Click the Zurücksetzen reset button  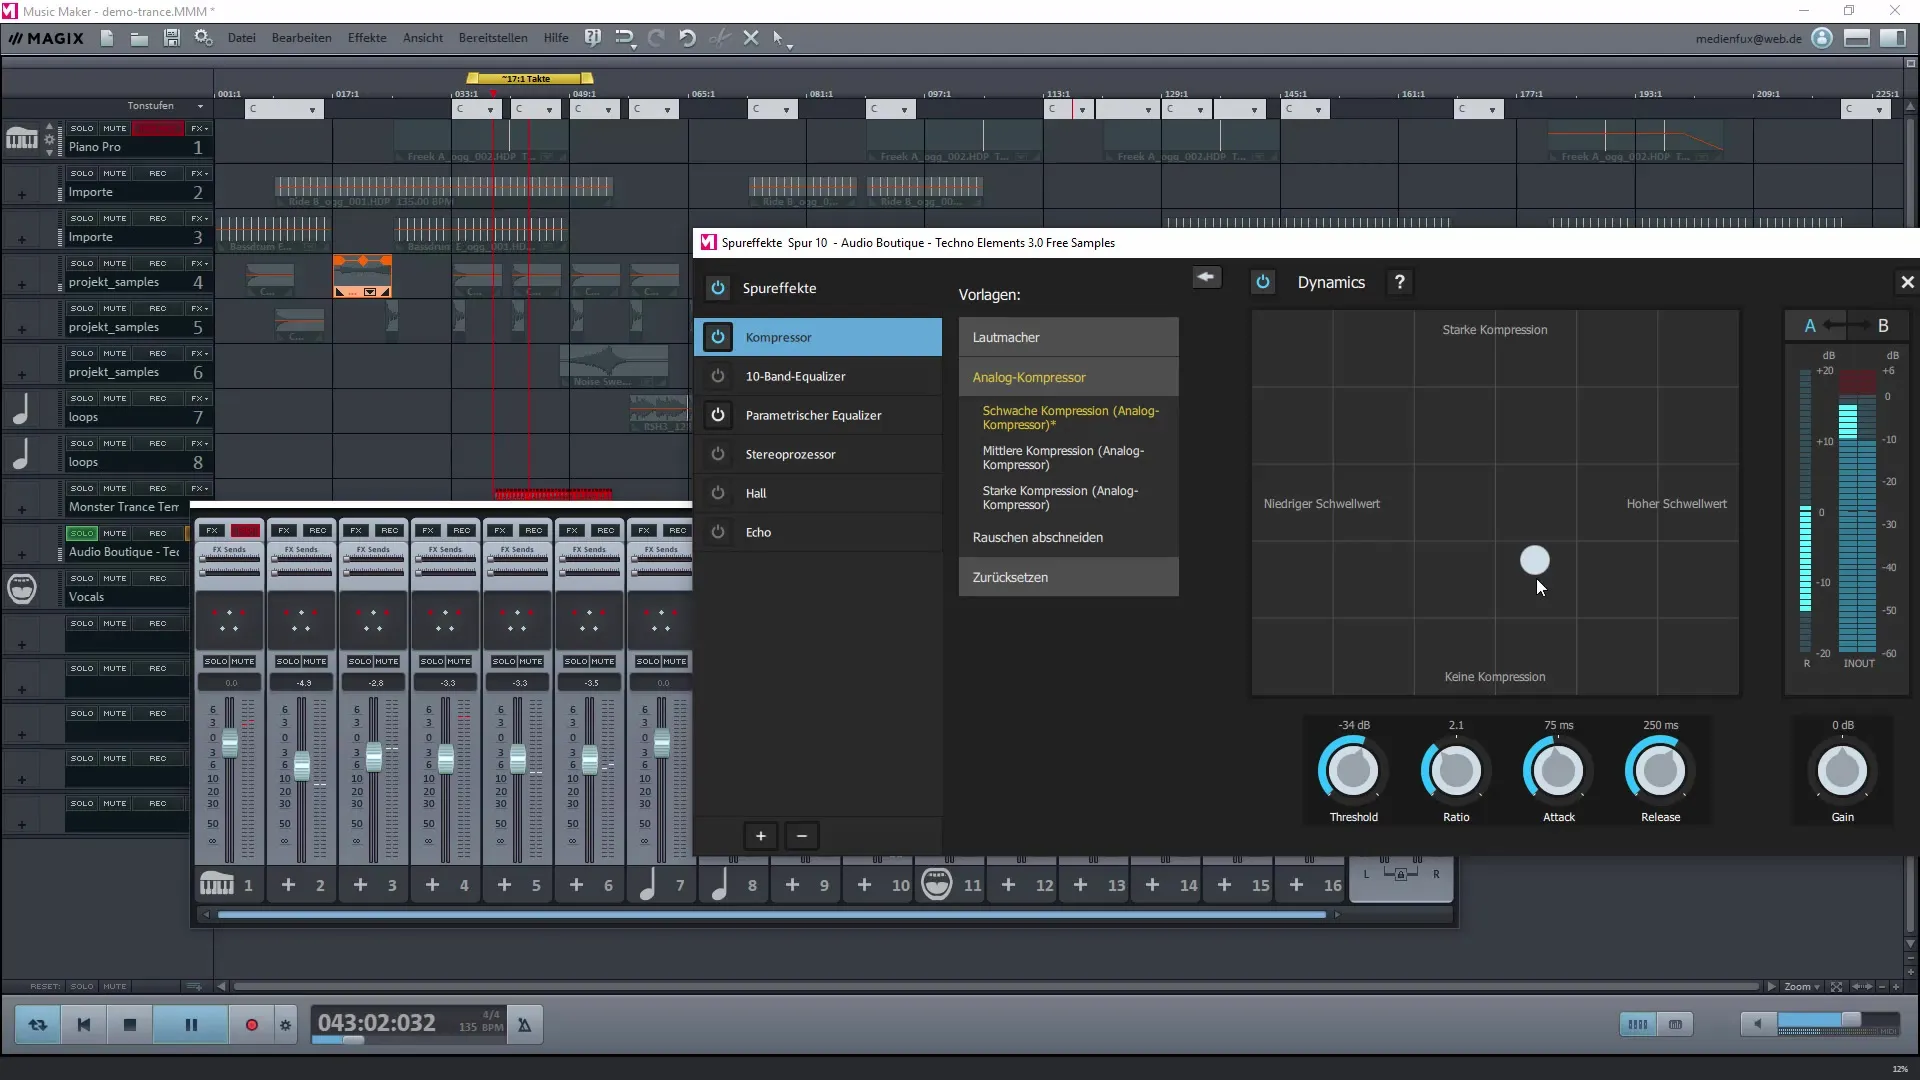pyautogui.click(x=1068, y=577)
